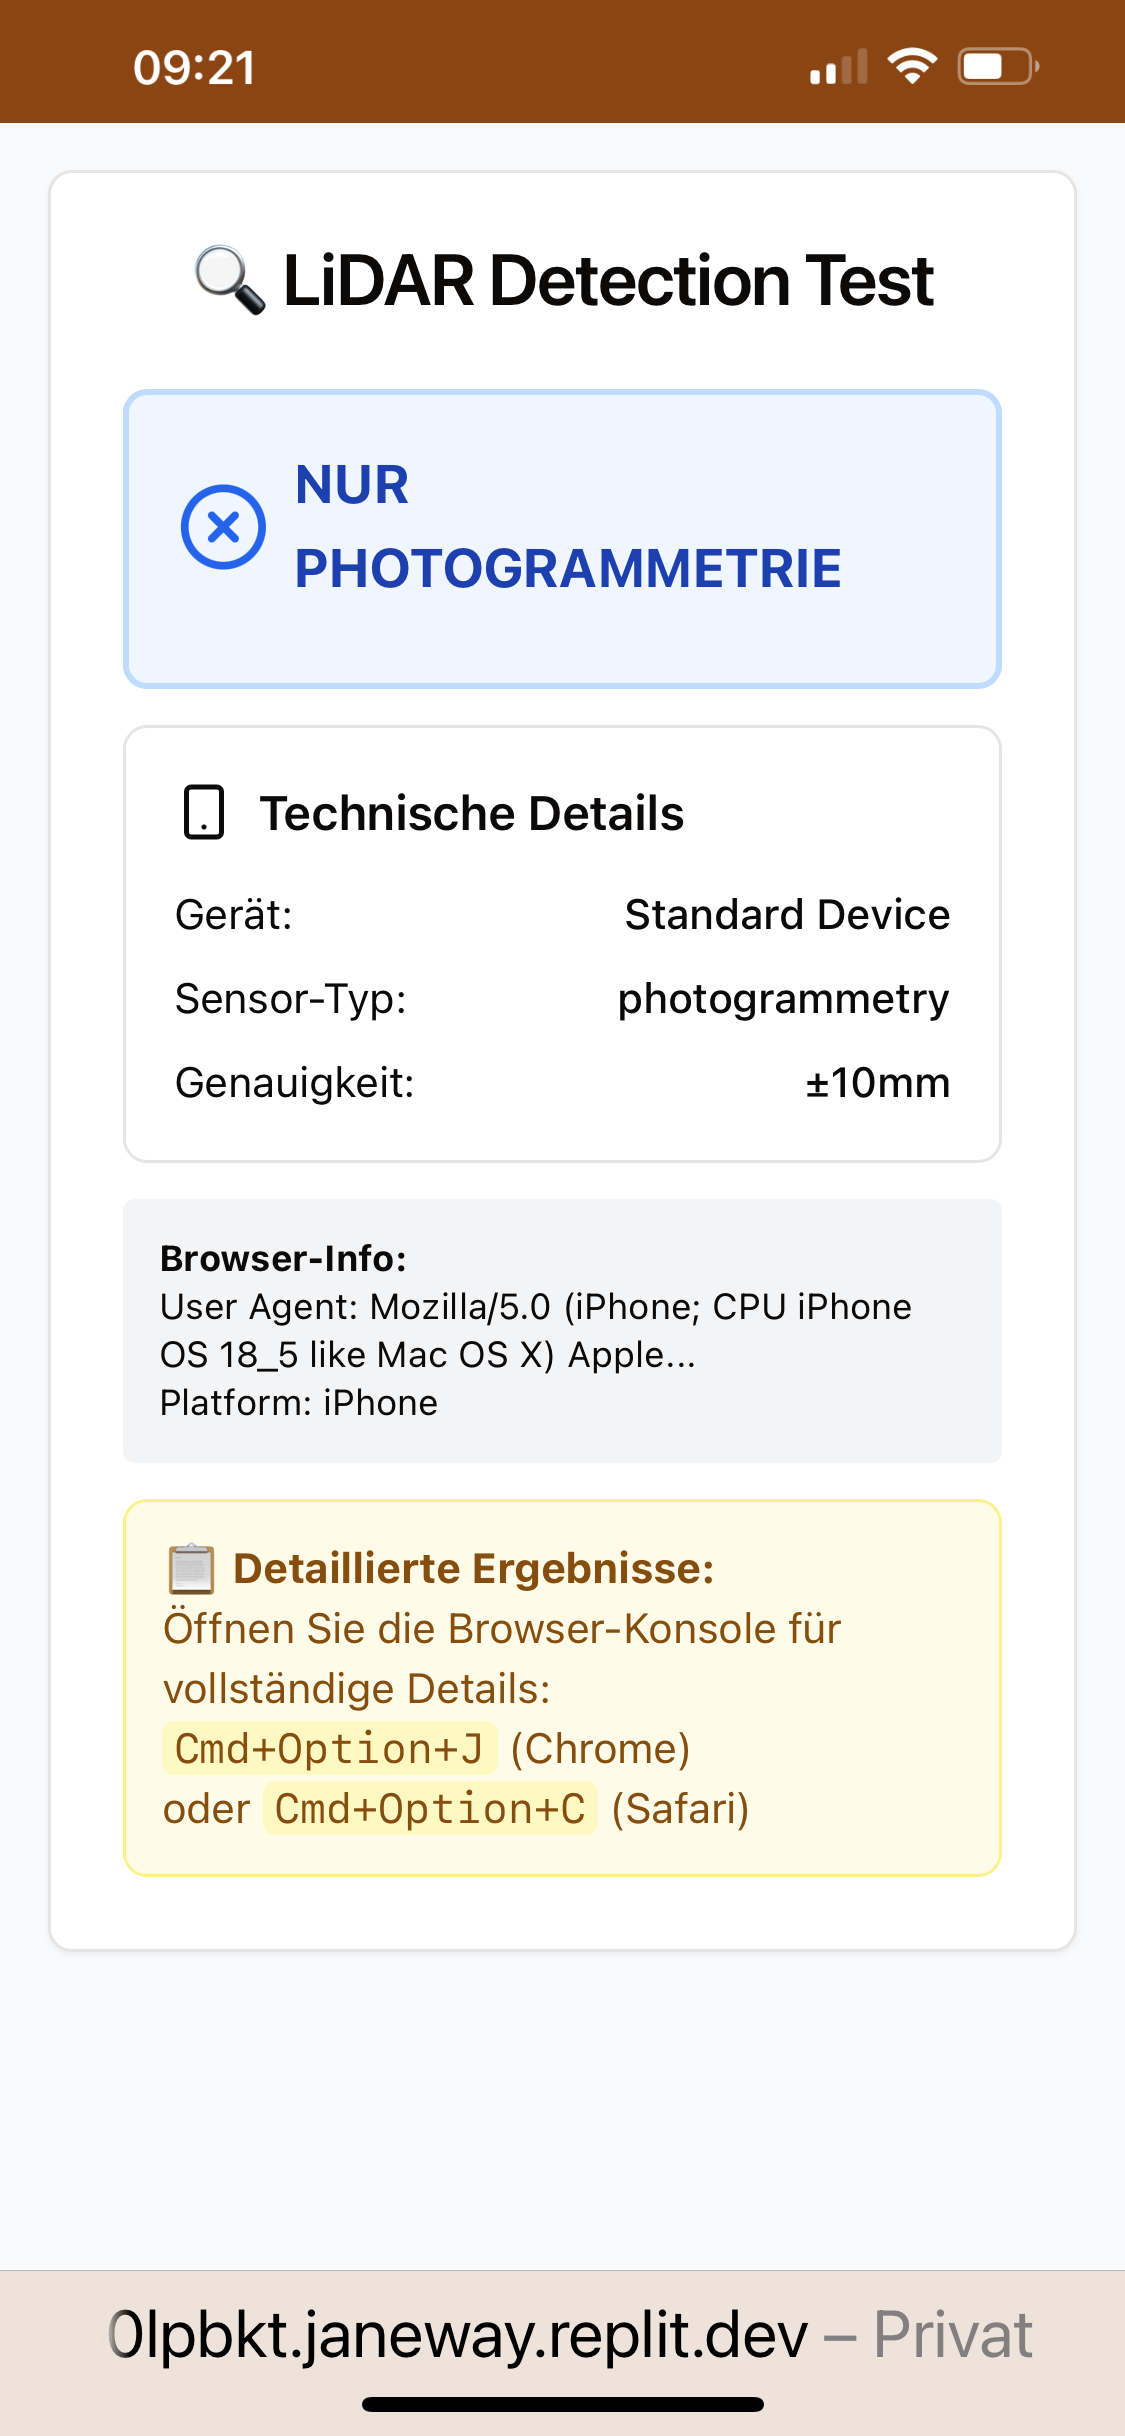The image size is (1125, 2436).
Task: Tap the Standard Device value
Action: (x=787, y=915)
